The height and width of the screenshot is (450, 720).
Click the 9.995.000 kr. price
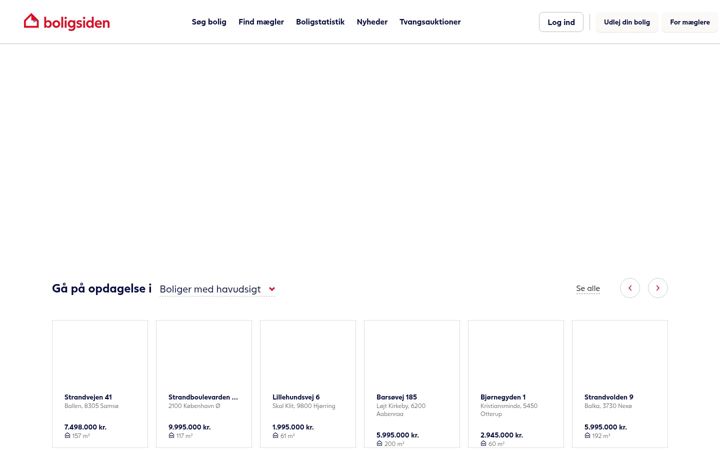click(189, 427)
